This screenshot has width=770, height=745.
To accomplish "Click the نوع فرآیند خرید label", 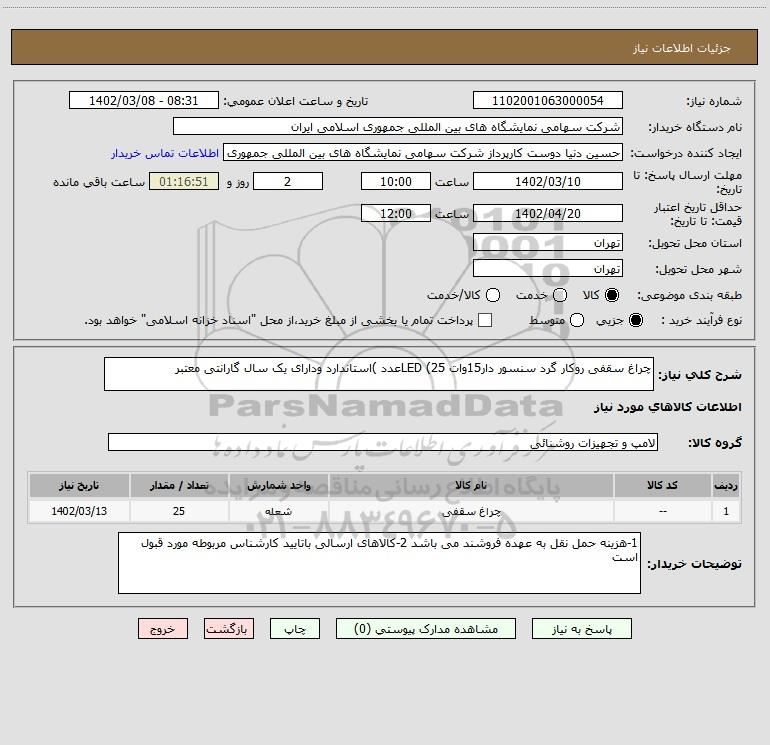I will tap(701, 320).
